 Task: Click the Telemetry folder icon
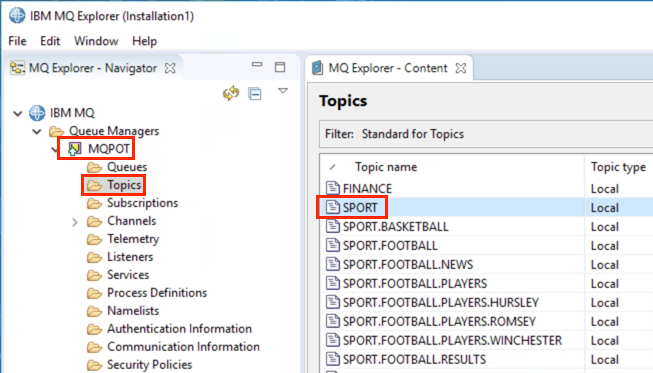pos(95,239)
